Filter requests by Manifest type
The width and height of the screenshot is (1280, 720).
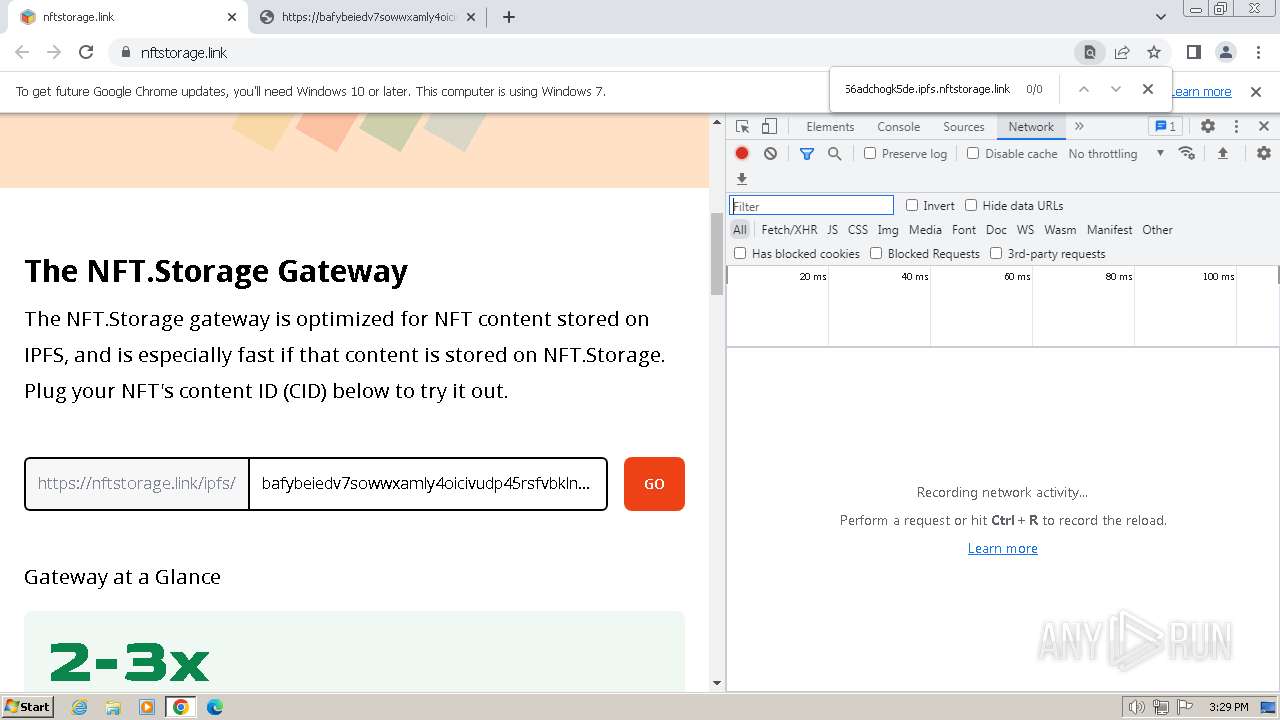coord(1110,230)
